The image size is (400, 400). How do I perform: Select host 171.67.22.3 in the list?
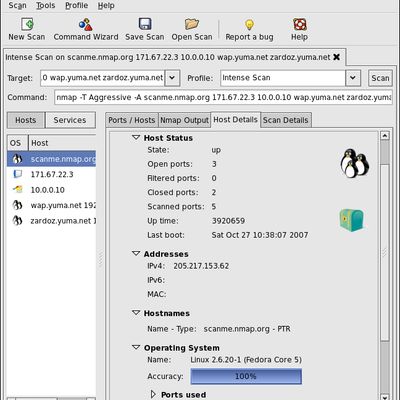coord(52,174)
